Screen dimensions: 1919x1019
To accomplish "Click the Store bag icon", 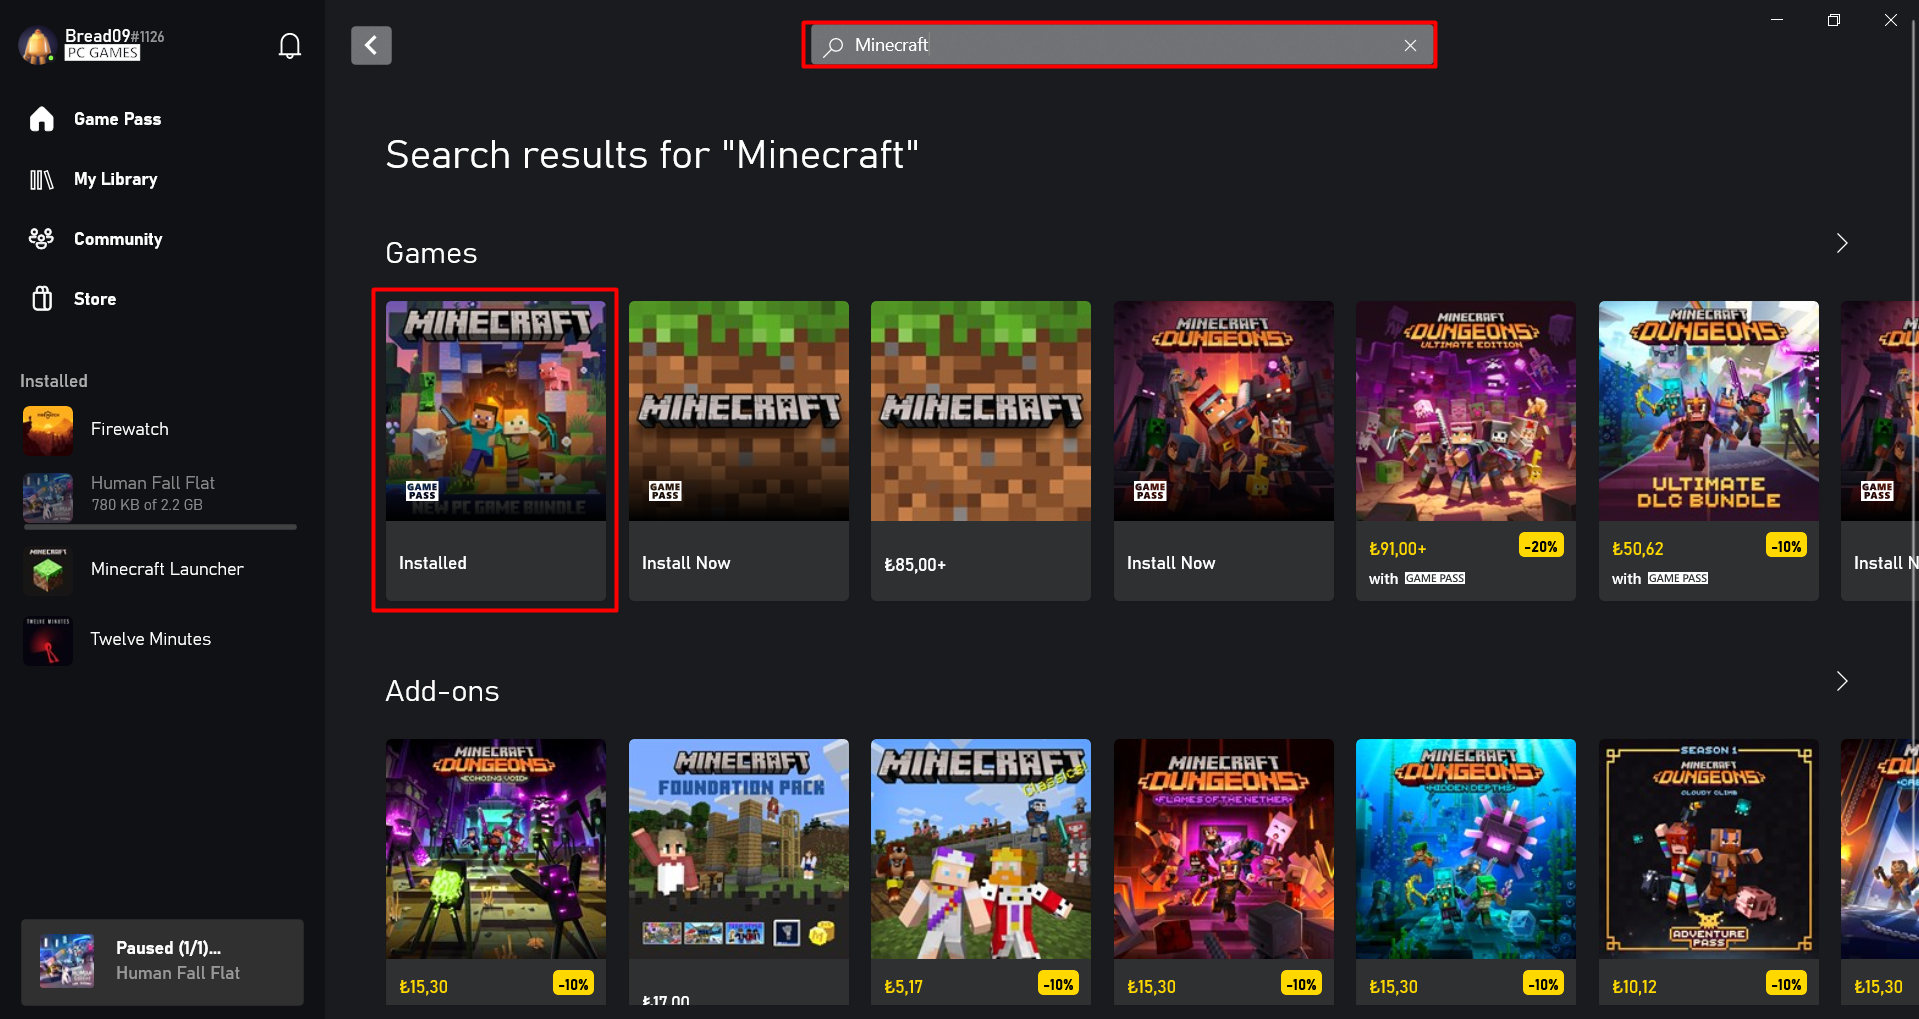I will (42, 299).
